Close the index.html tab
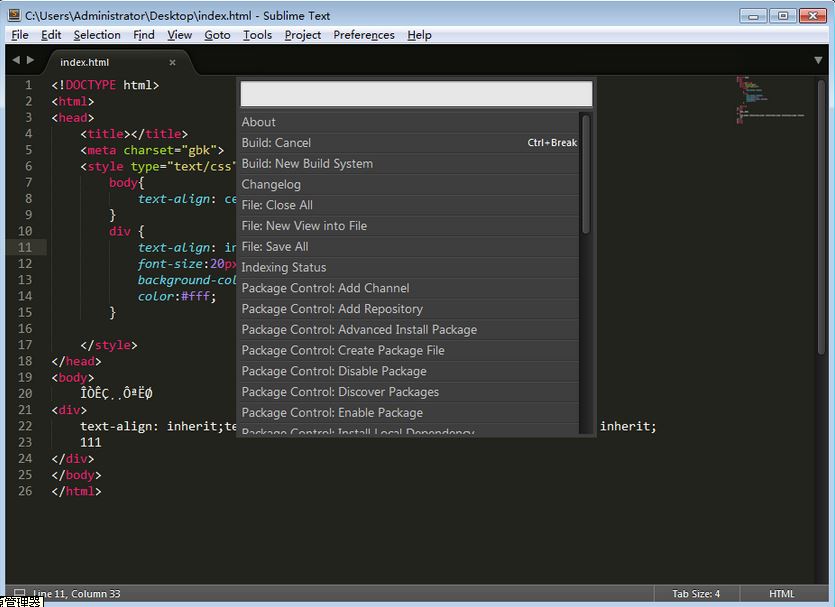The height and width of the screenshot is (607, 835). [173, 62]
